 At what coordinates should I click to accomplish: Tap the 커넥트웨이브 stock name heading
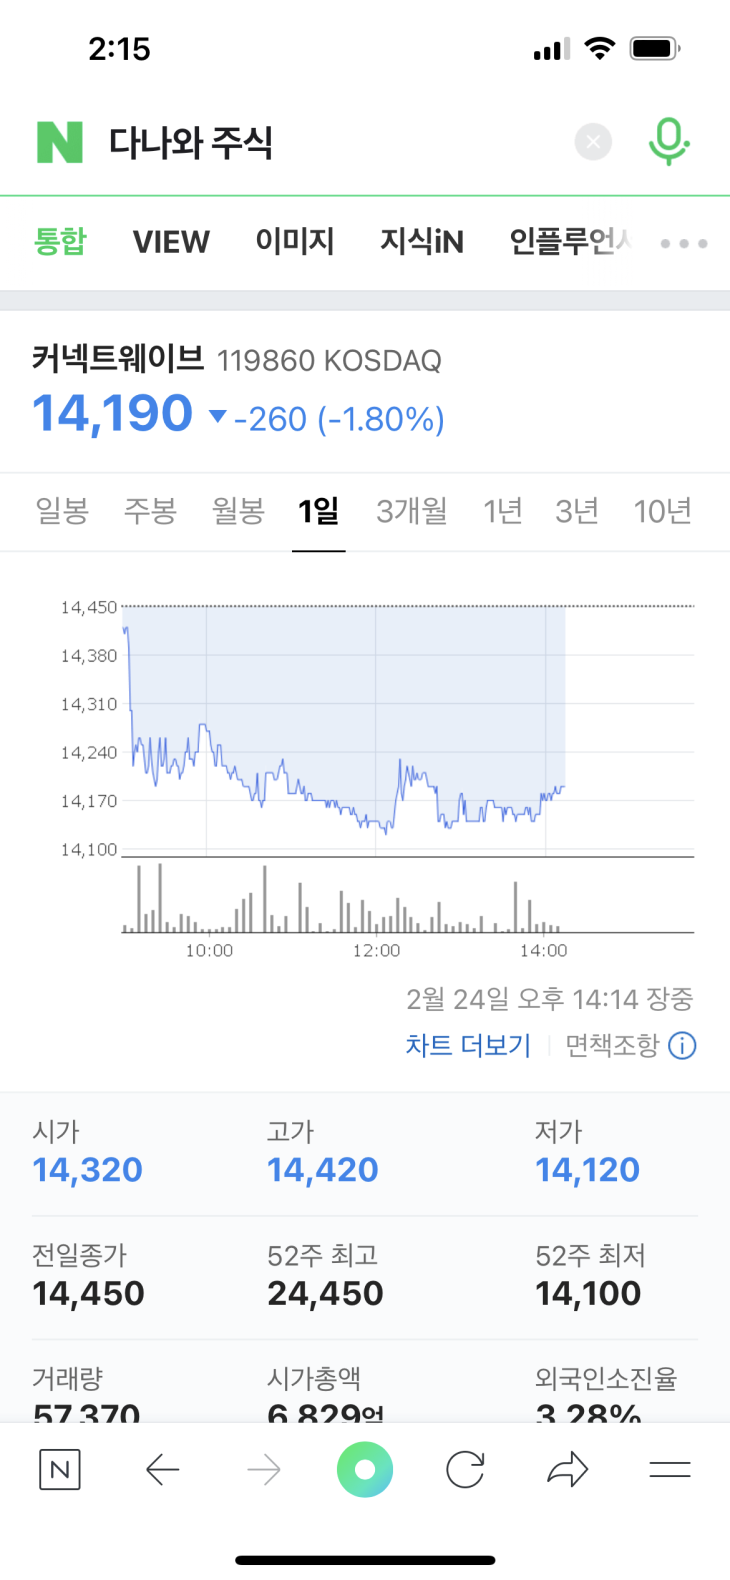pyautogui.click(x=118, y=358)
